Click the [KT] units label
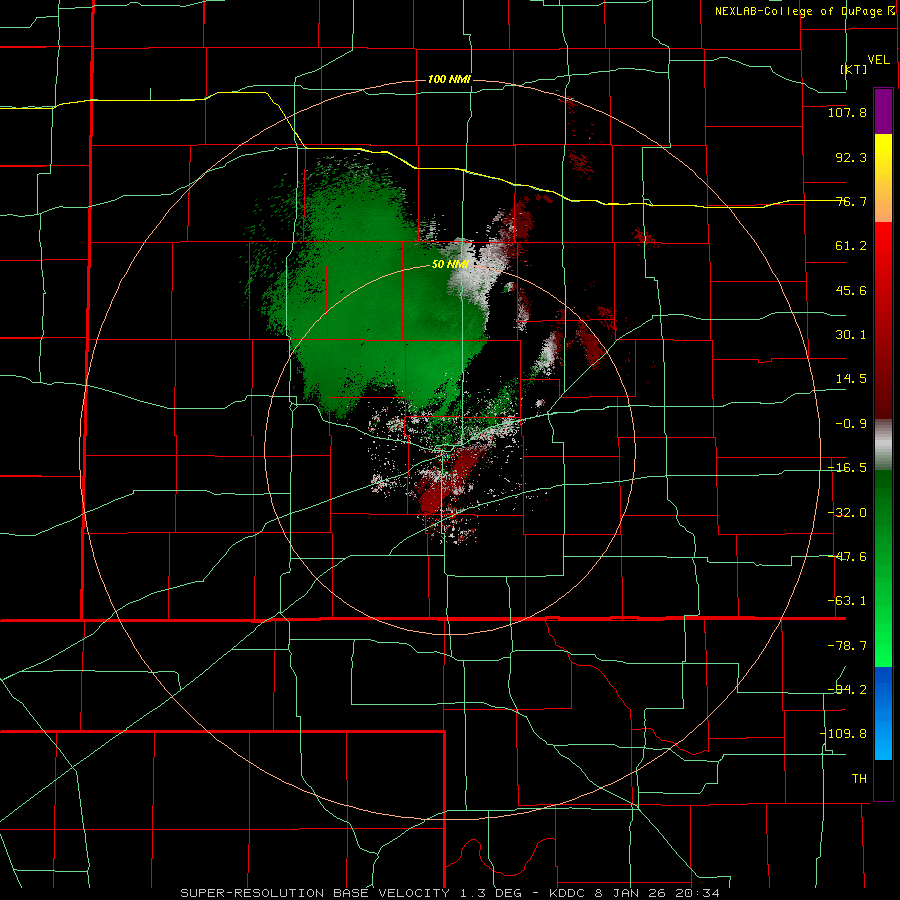 854,69
